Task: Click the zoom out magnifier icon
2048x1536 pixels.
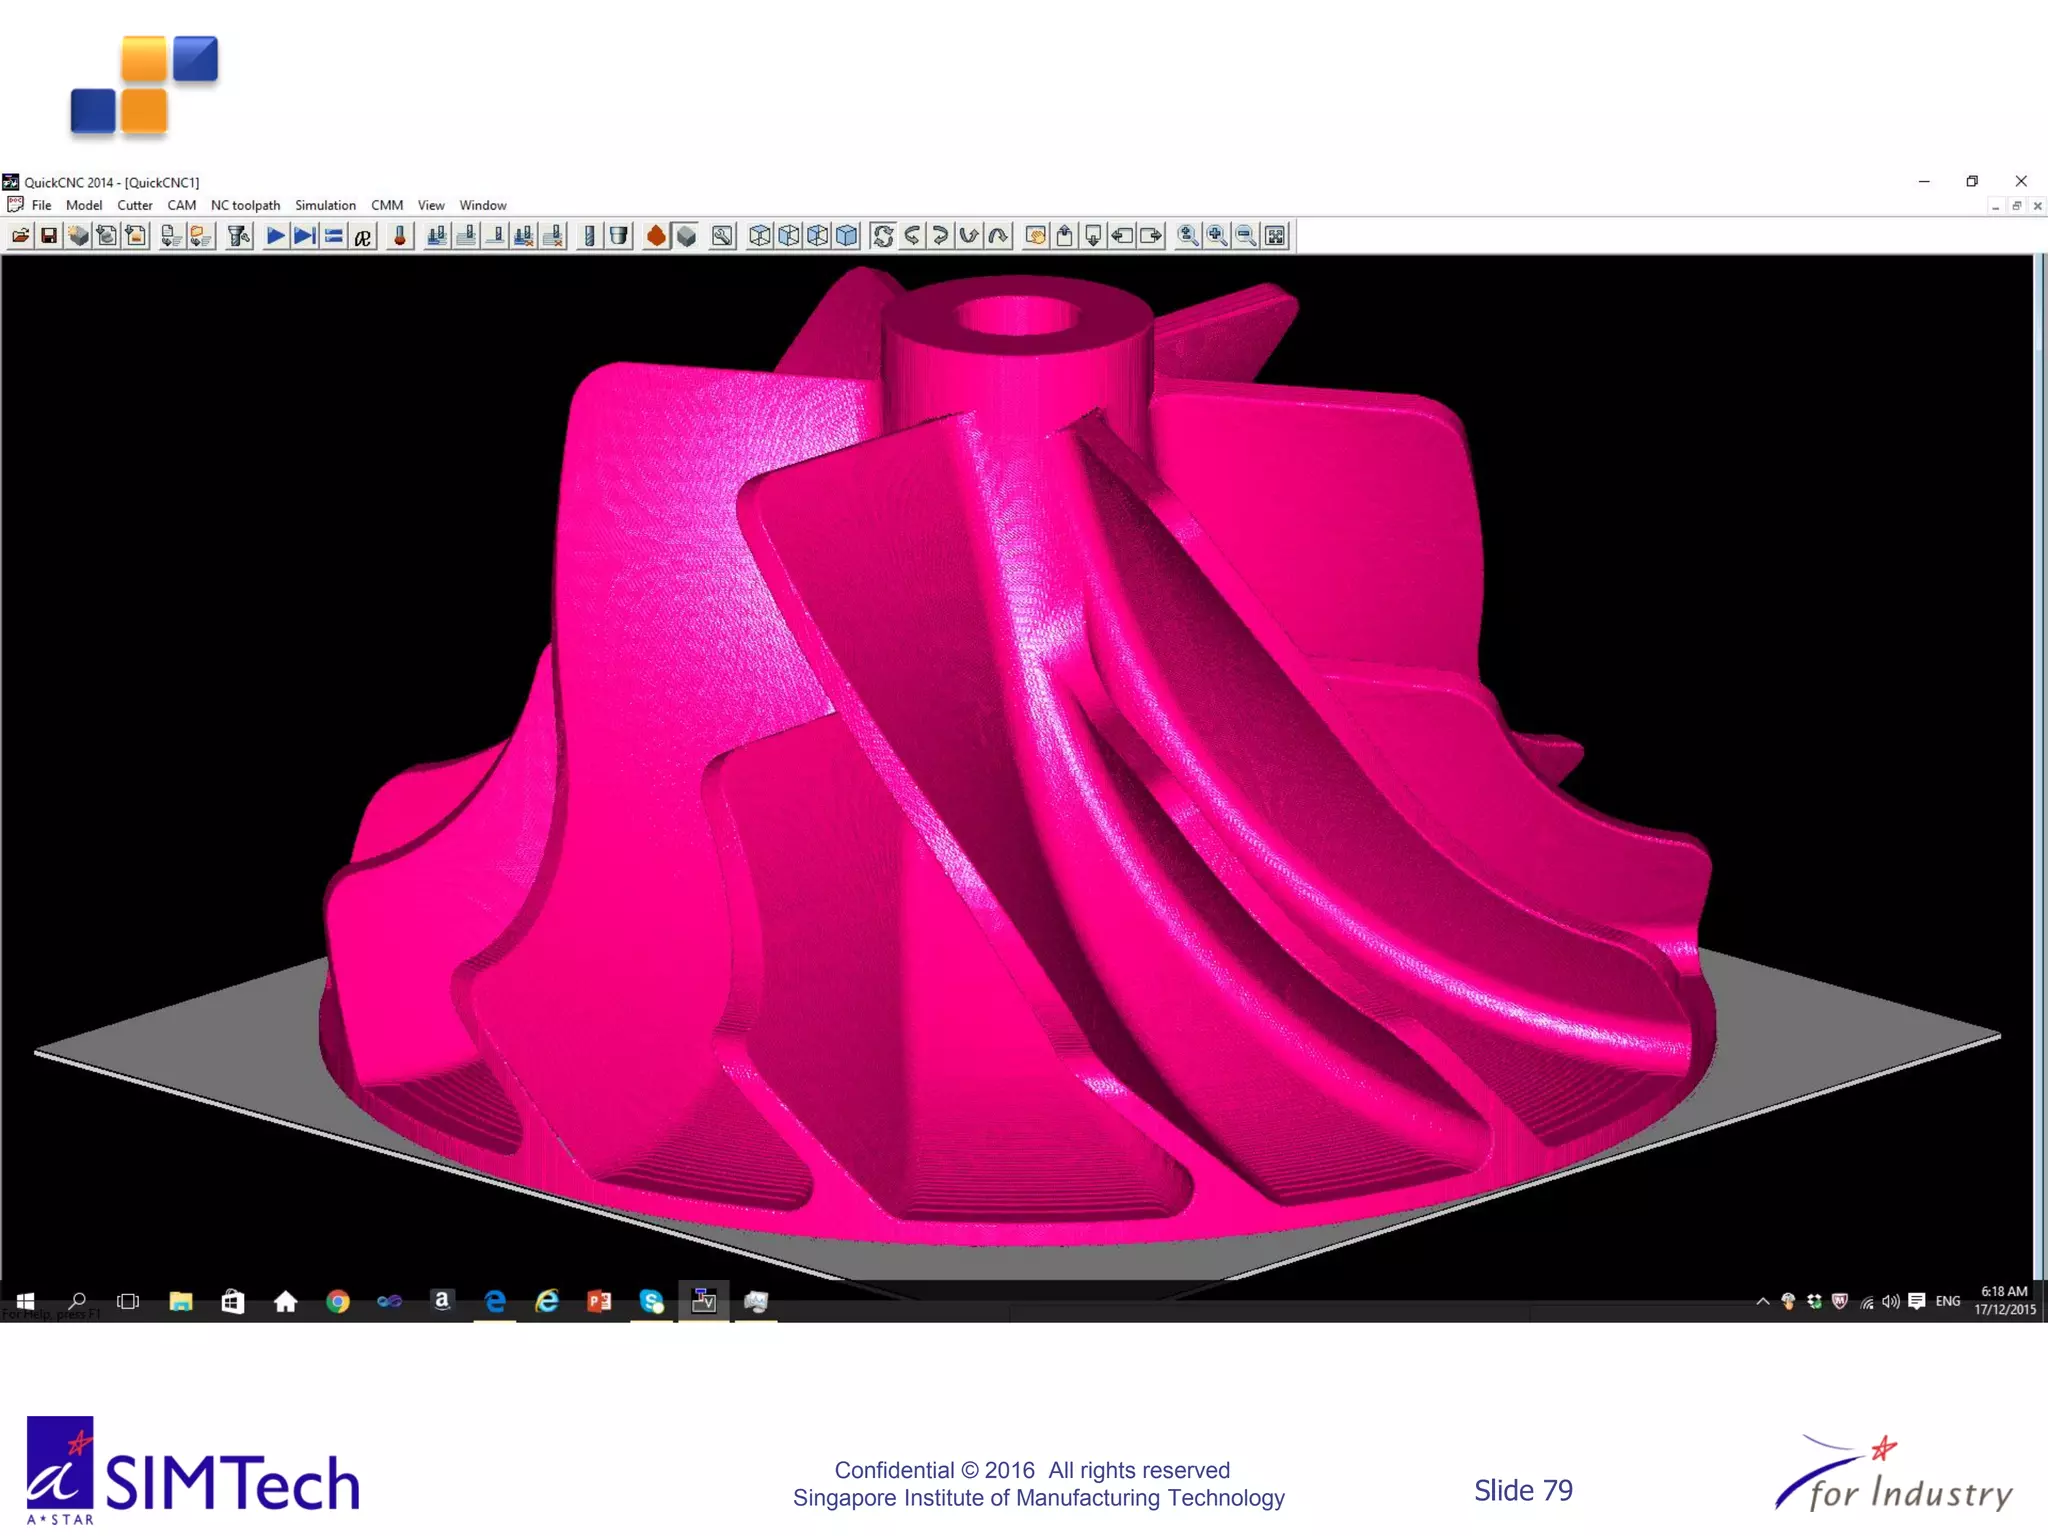Action: coord(1246,236)
